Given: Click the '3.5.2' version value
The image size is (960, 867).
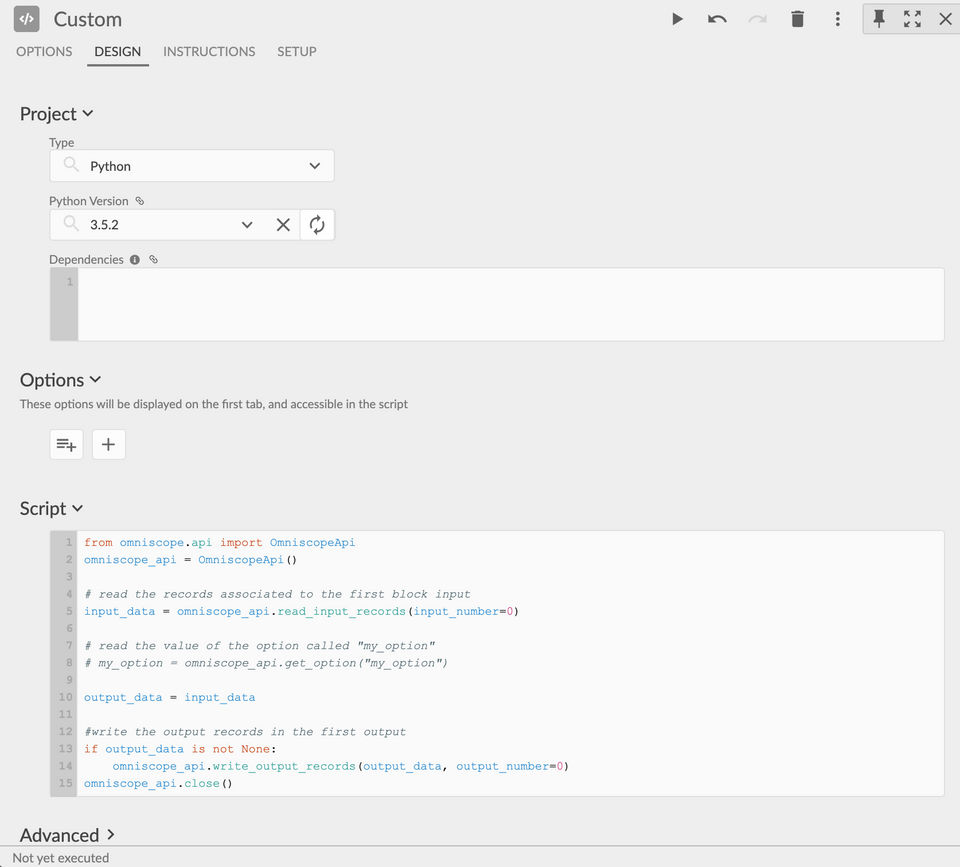Looking at the screenshot, I should (104, 225).
